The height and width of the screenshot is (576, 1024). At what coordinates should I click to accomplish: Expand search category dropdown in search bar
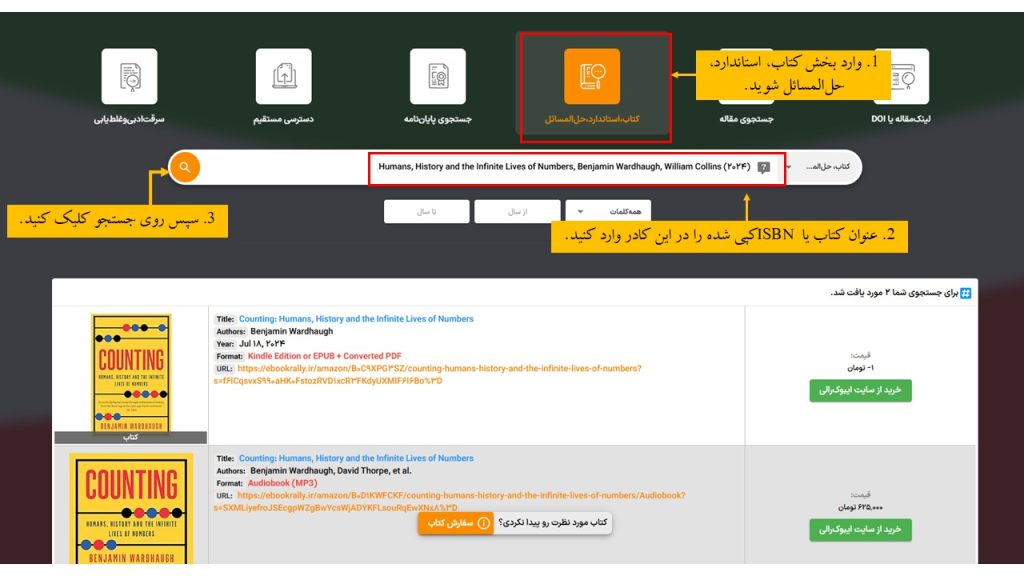coord(823,167)
